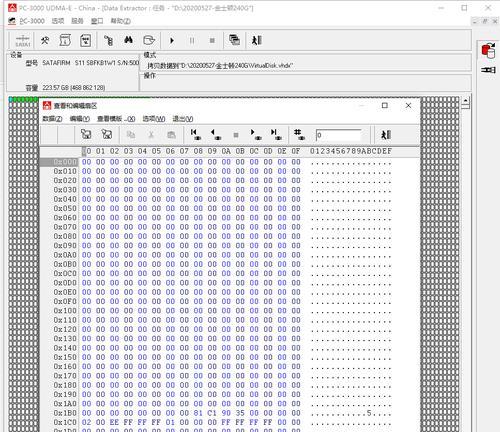Screen dimensions: 500x432
Task: Open the 编辑 menu in sector editor
Action: coord(80,119)
